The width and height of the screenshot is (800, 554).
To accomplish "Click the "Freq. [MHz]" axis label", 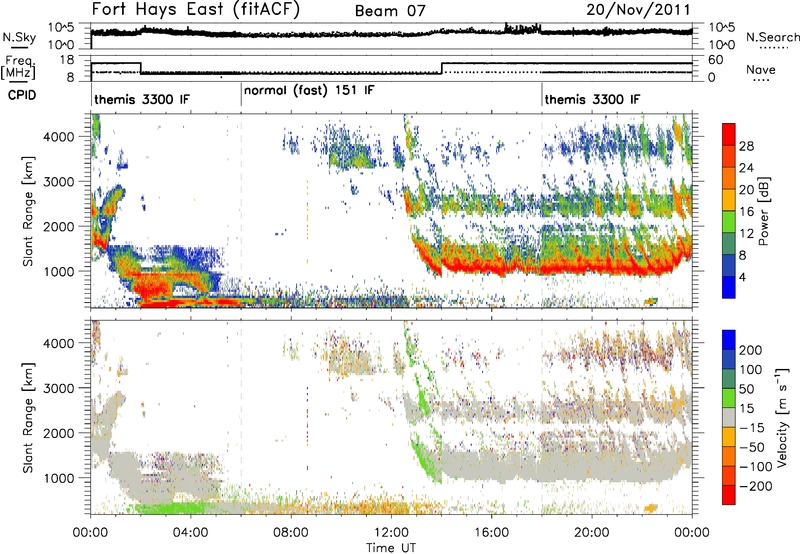I will point(18,67).
